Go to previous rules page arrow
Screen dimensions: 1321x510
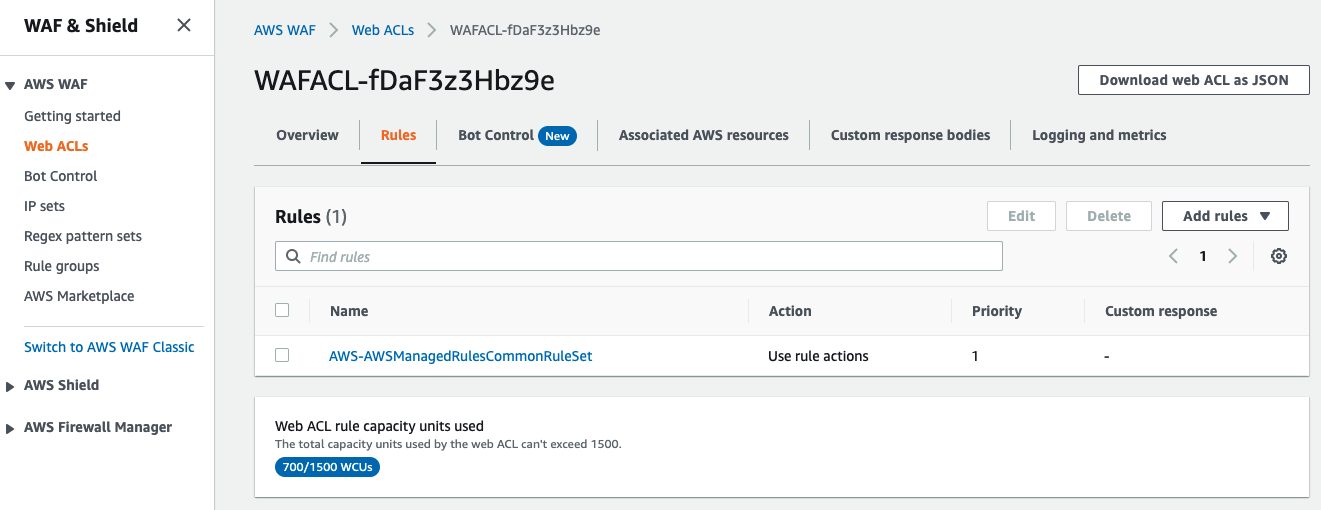tap(1173, 256)
